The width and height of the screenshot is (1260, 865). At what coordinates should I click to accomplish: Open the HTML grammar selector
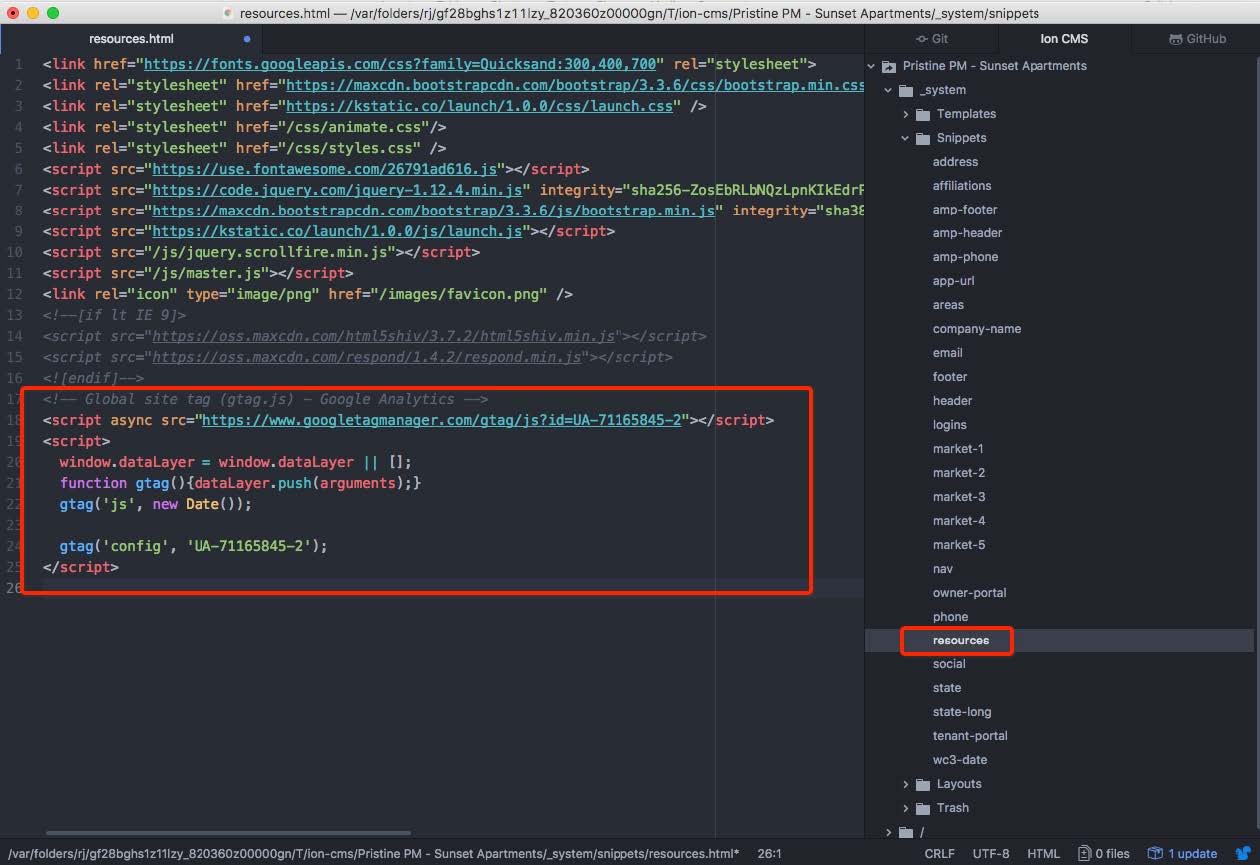(x=1043, y=853)
